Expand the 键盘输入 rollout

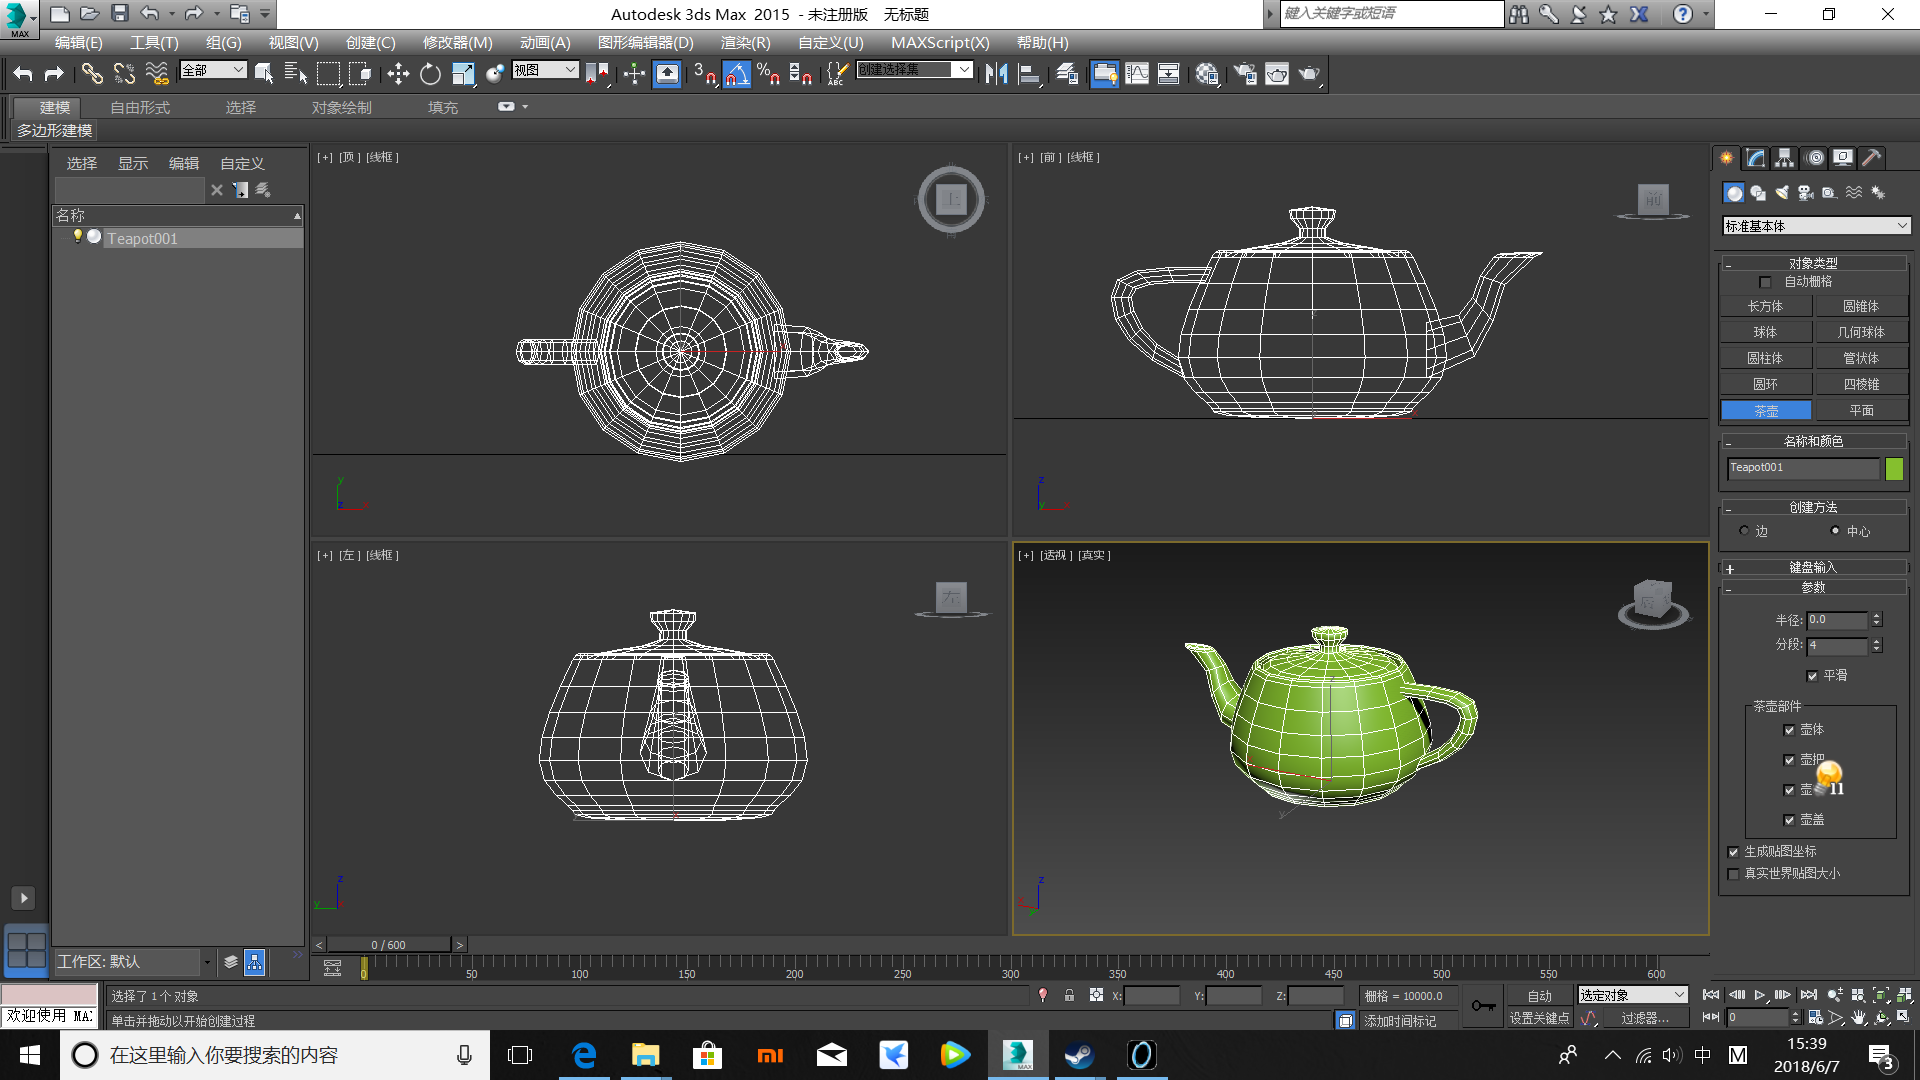pyautogui.click(x=1812, y=567)
